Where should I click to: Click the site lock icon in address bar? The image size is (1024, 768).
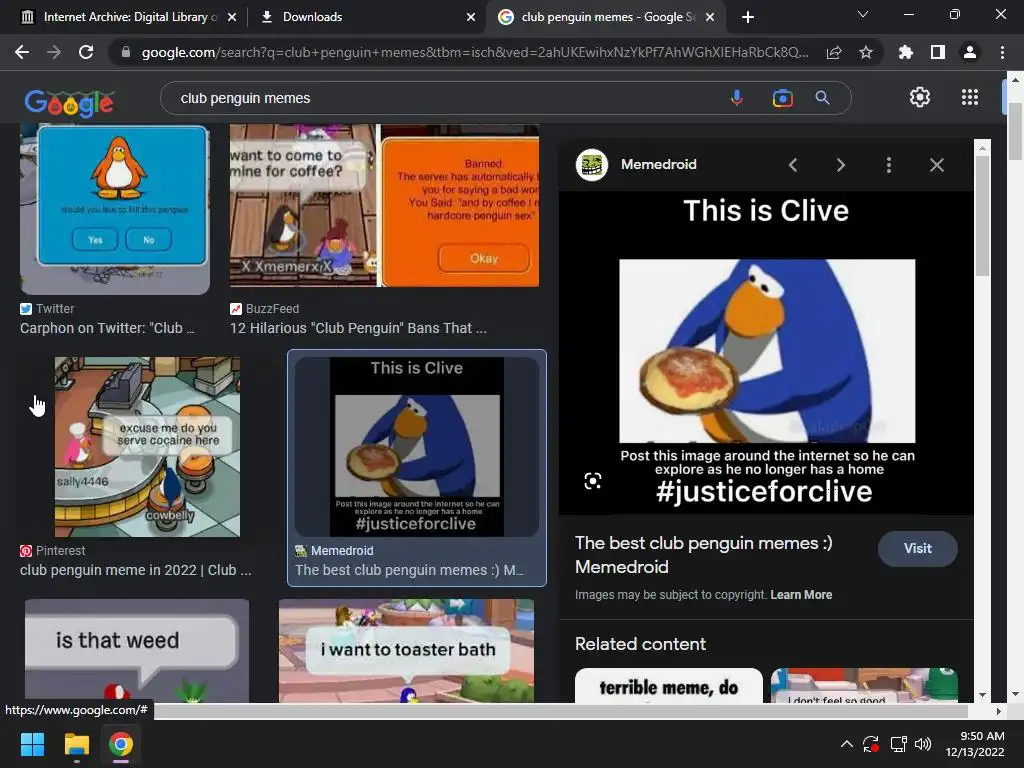point(126,52)
